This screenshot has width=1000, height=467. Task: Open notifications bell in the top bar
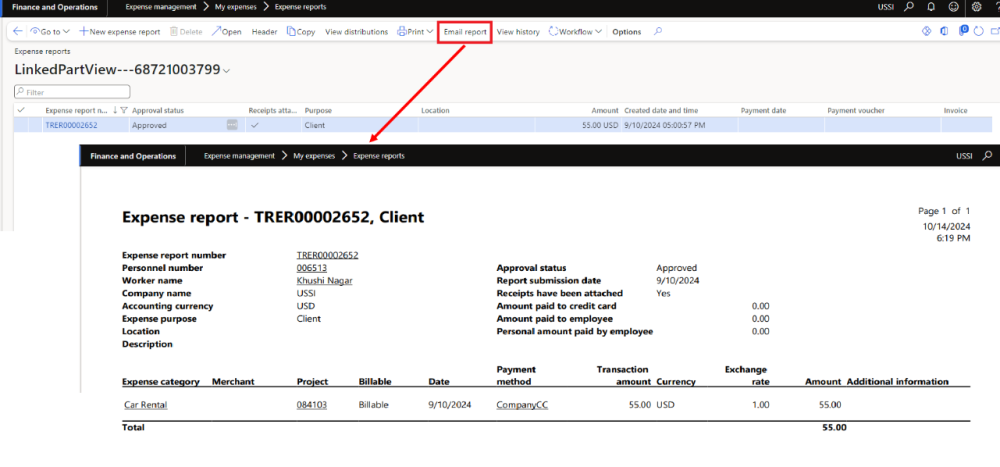click(x=930, y=7)
